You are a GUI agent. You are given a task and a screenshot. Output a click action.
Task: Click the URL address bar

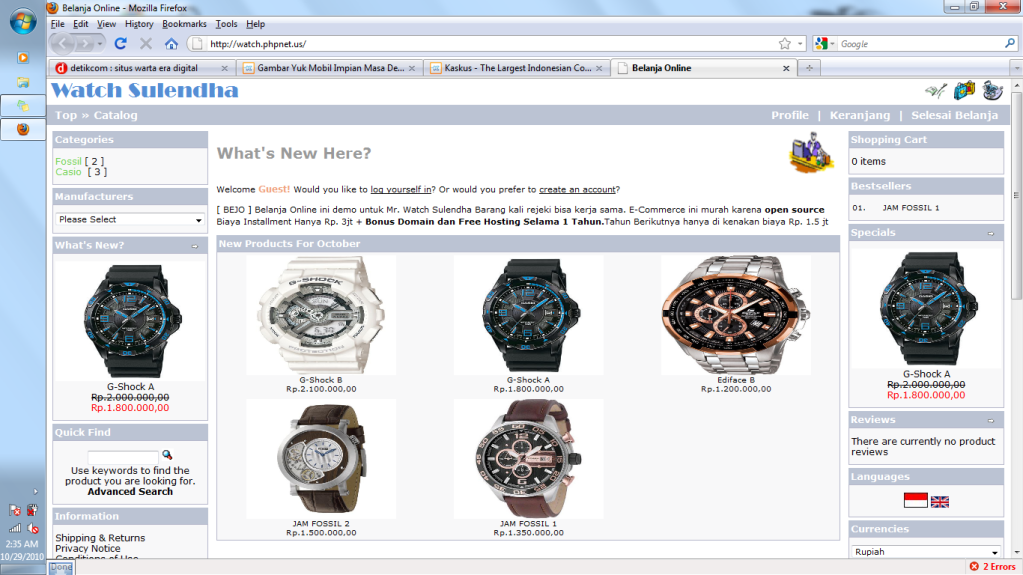tap(491, 44)
